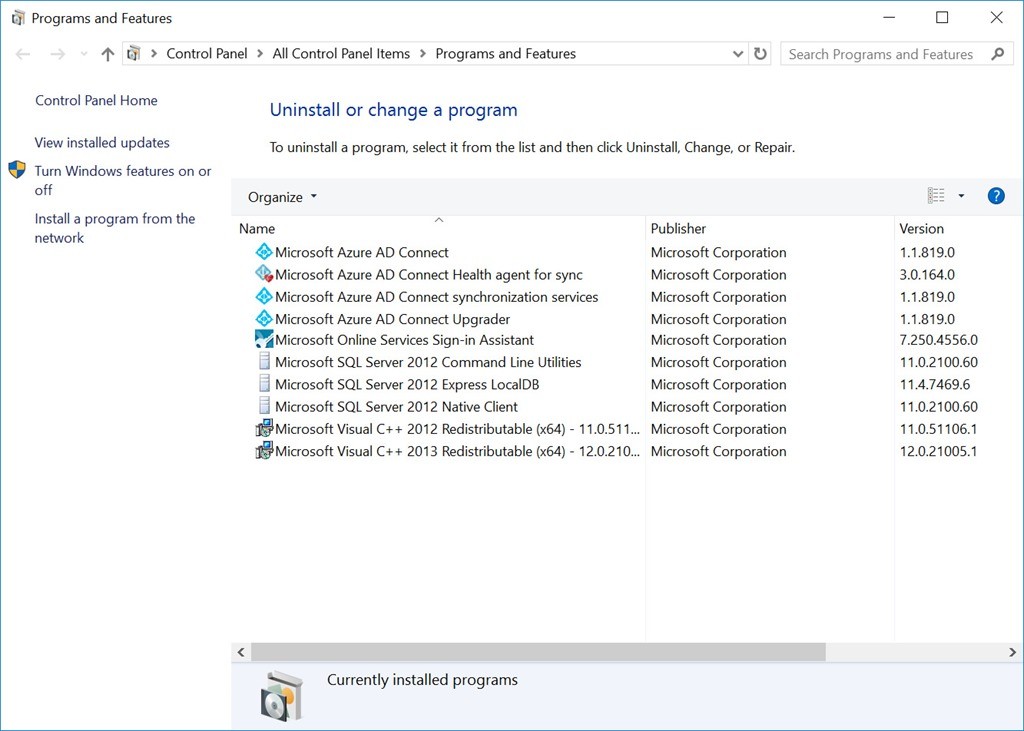The image size is (1024, 731).
Task: Select Microsoft Azure AD Connect Upgrader entry
Action: point(392,319)
